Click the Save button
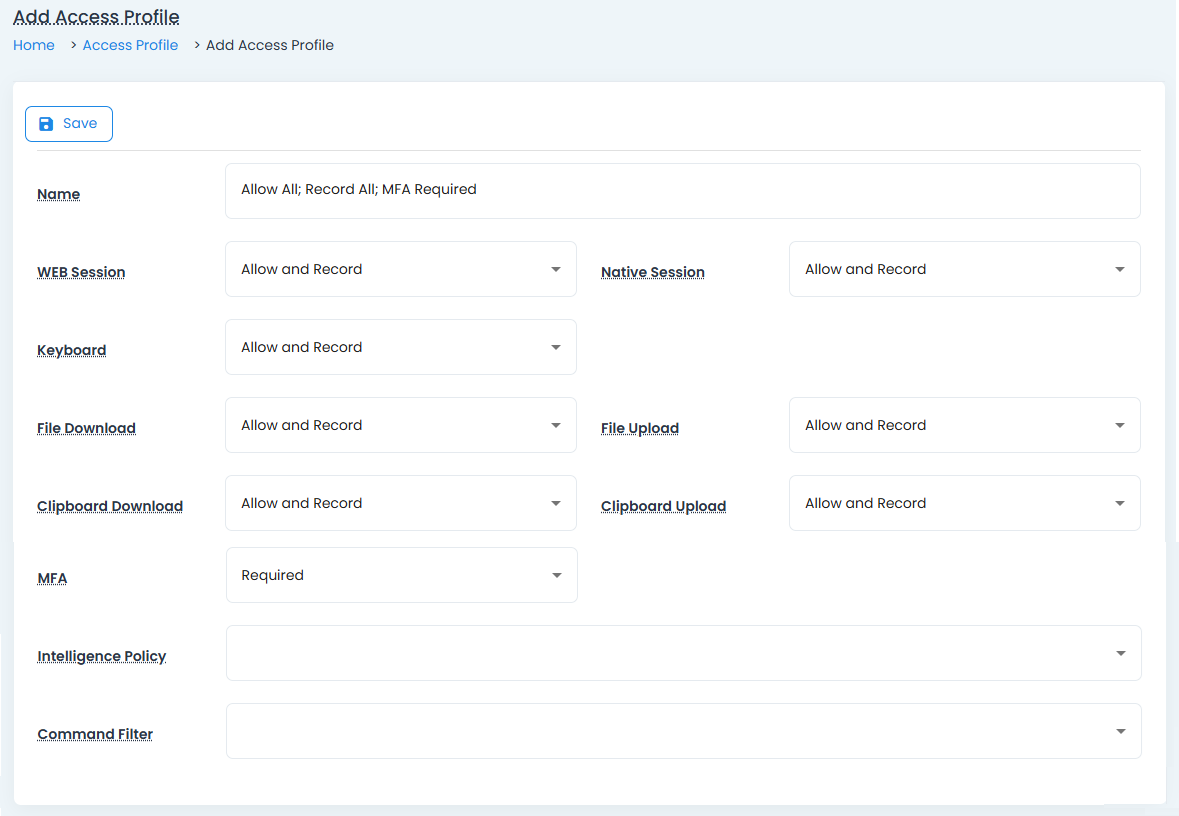Screen dimensions: 1179x816 [69, 124]
